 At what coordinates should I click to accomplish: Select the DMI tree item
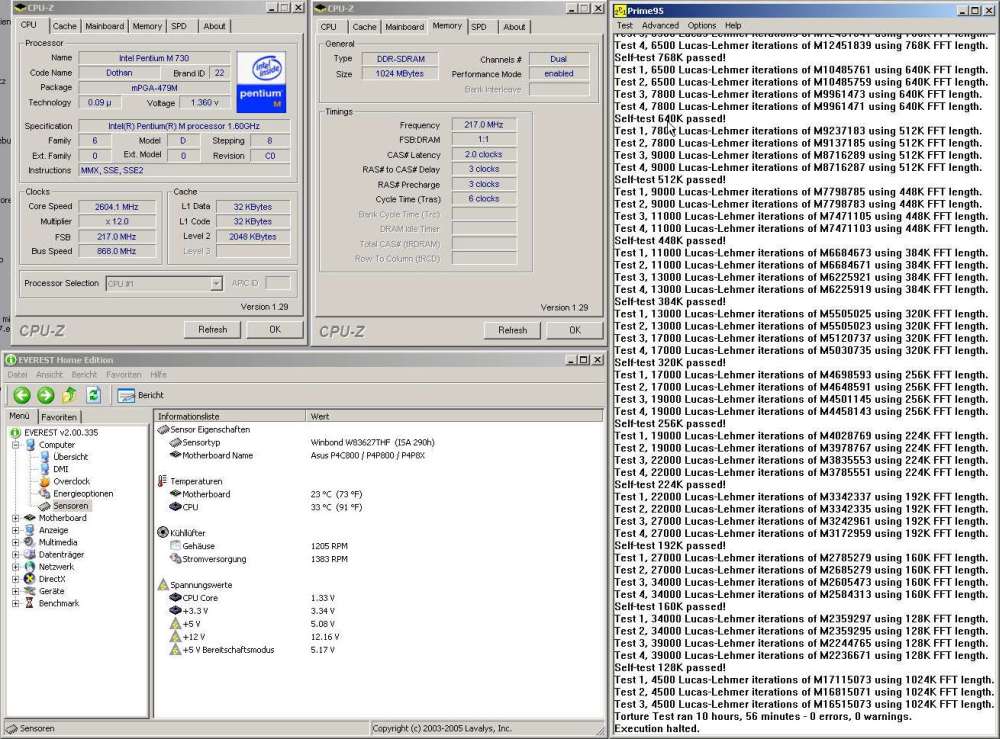coord(61,469)
